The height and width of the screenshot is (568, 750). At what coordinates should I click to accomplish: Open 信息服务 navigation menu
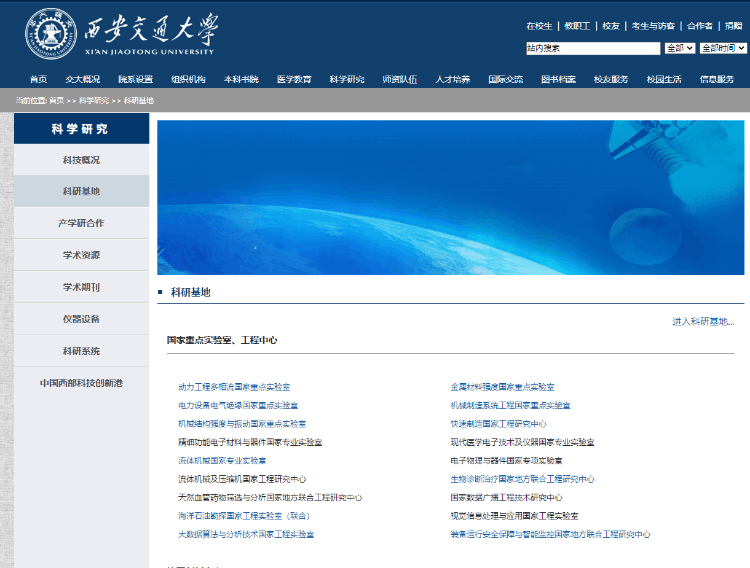click(x=717, y=79)
